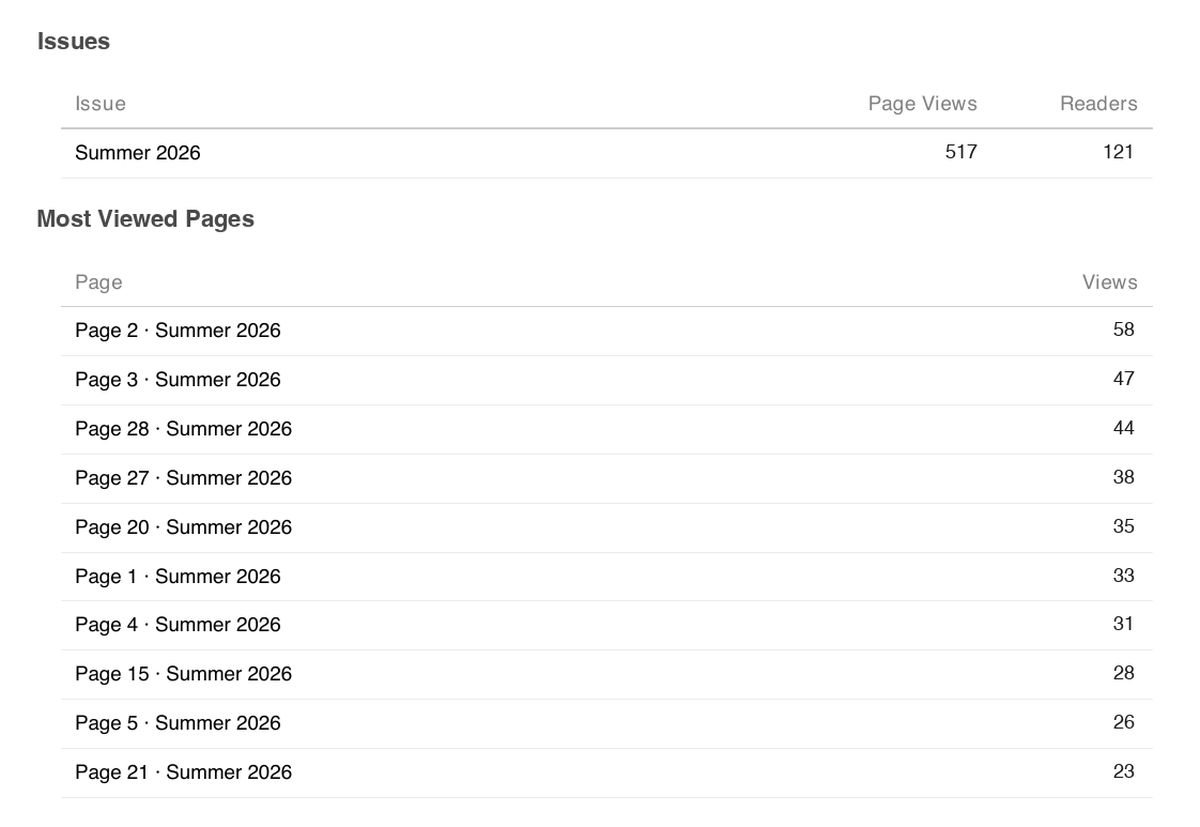The image size is (1200, 827).
Task: Open Page 28 · Summer 2026 row
Action: click(606, 429)
